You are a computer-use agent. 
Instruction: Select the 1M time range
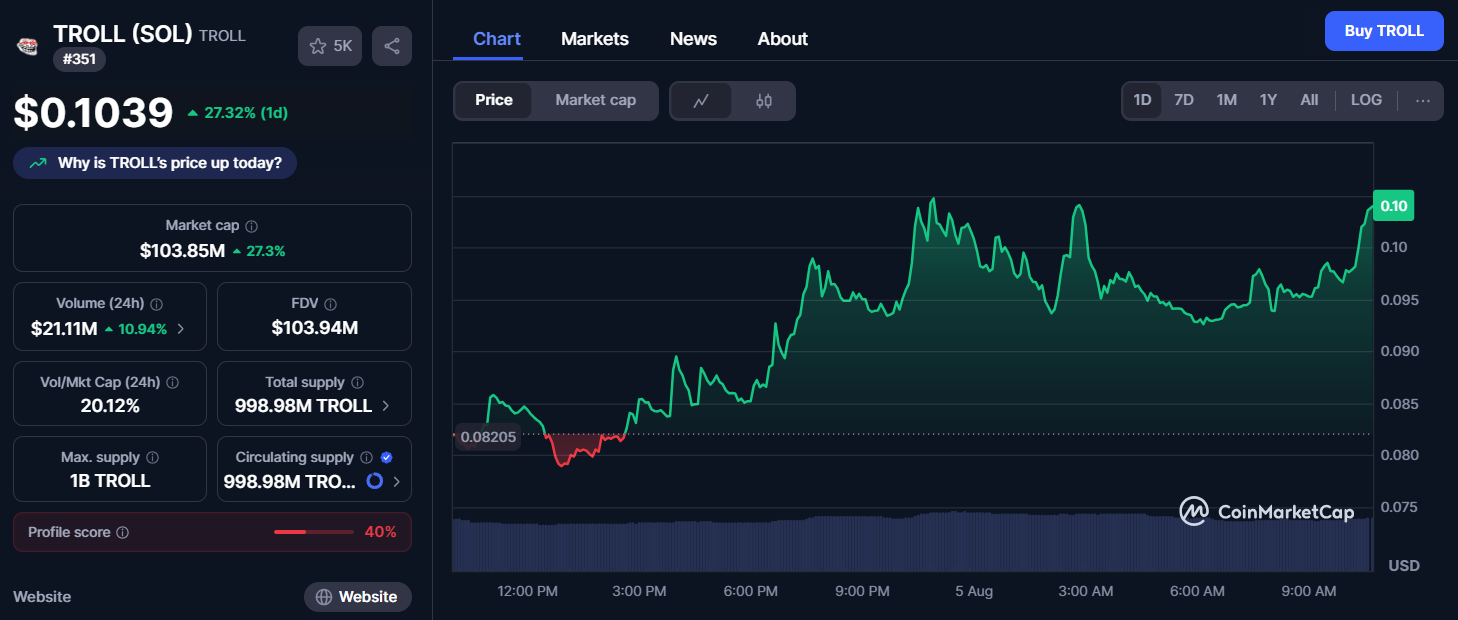tap(1227, 100)
